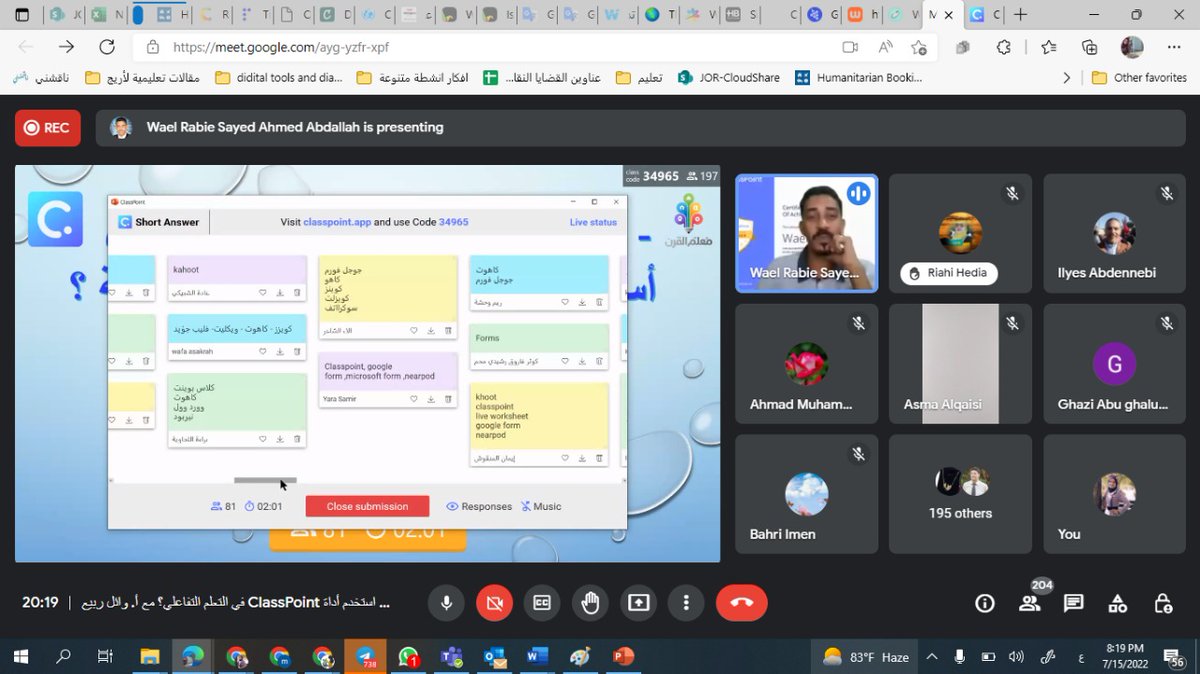The image size is (1200, 674).
Task: Open the Meet activities shapes icon
Action: click(1118, 603)
